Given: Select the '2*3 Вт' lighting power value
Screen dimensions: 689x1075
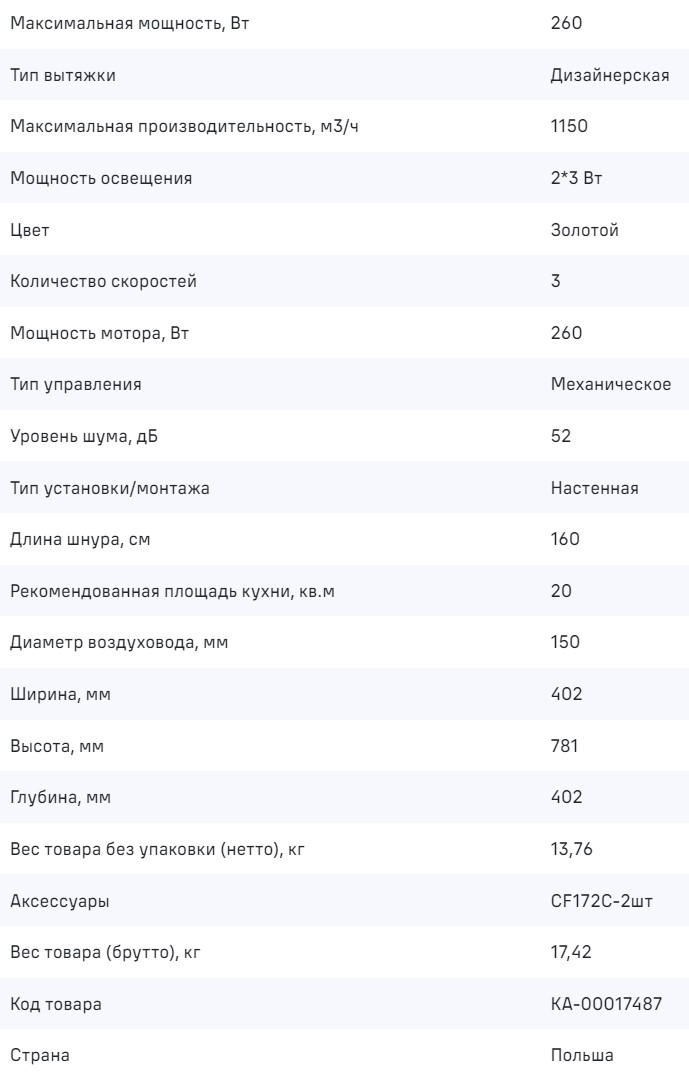Looking at the screenshot, I should (x=576, y=178).
